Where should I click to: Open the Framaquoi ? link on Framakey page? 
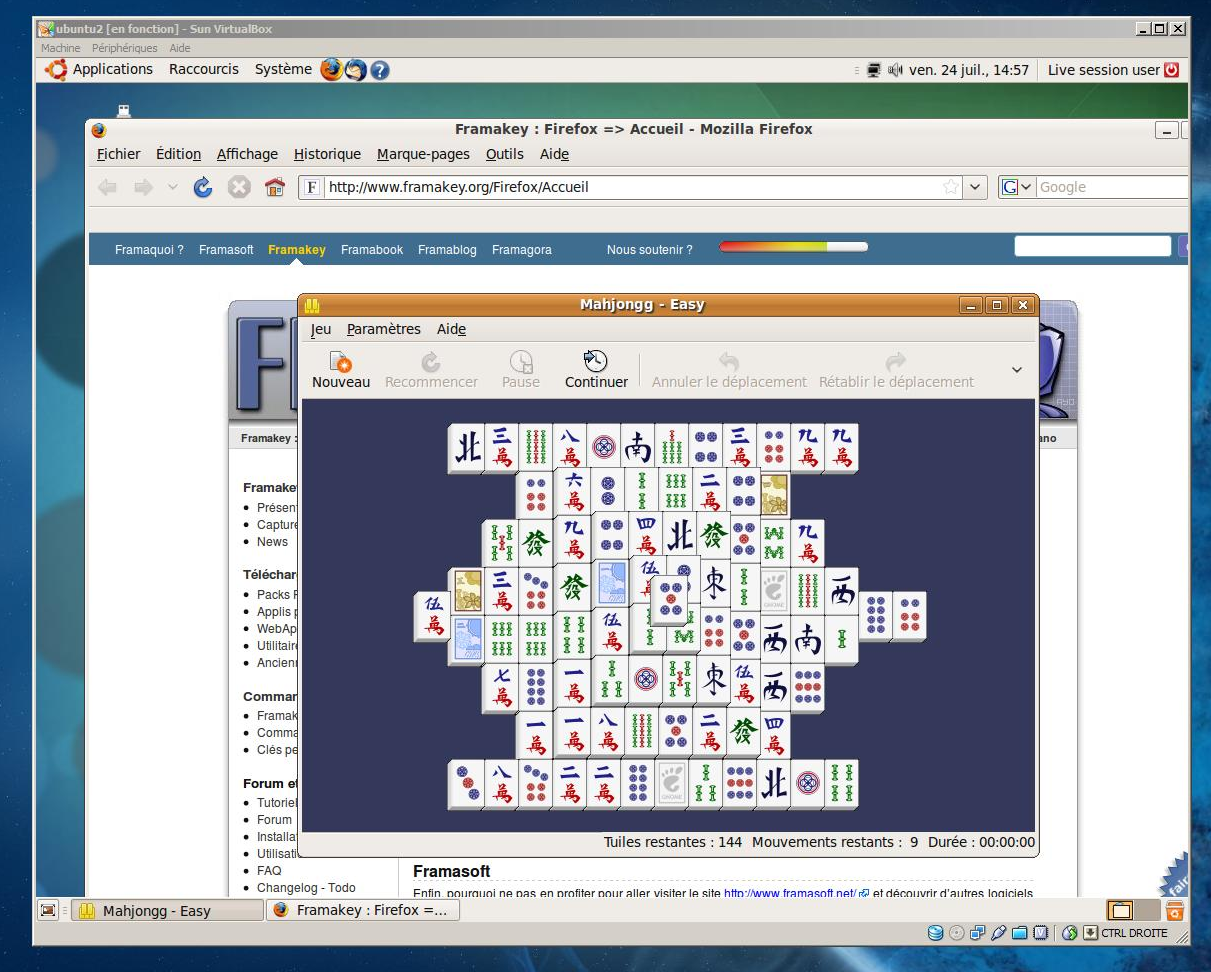pos(149,250)
